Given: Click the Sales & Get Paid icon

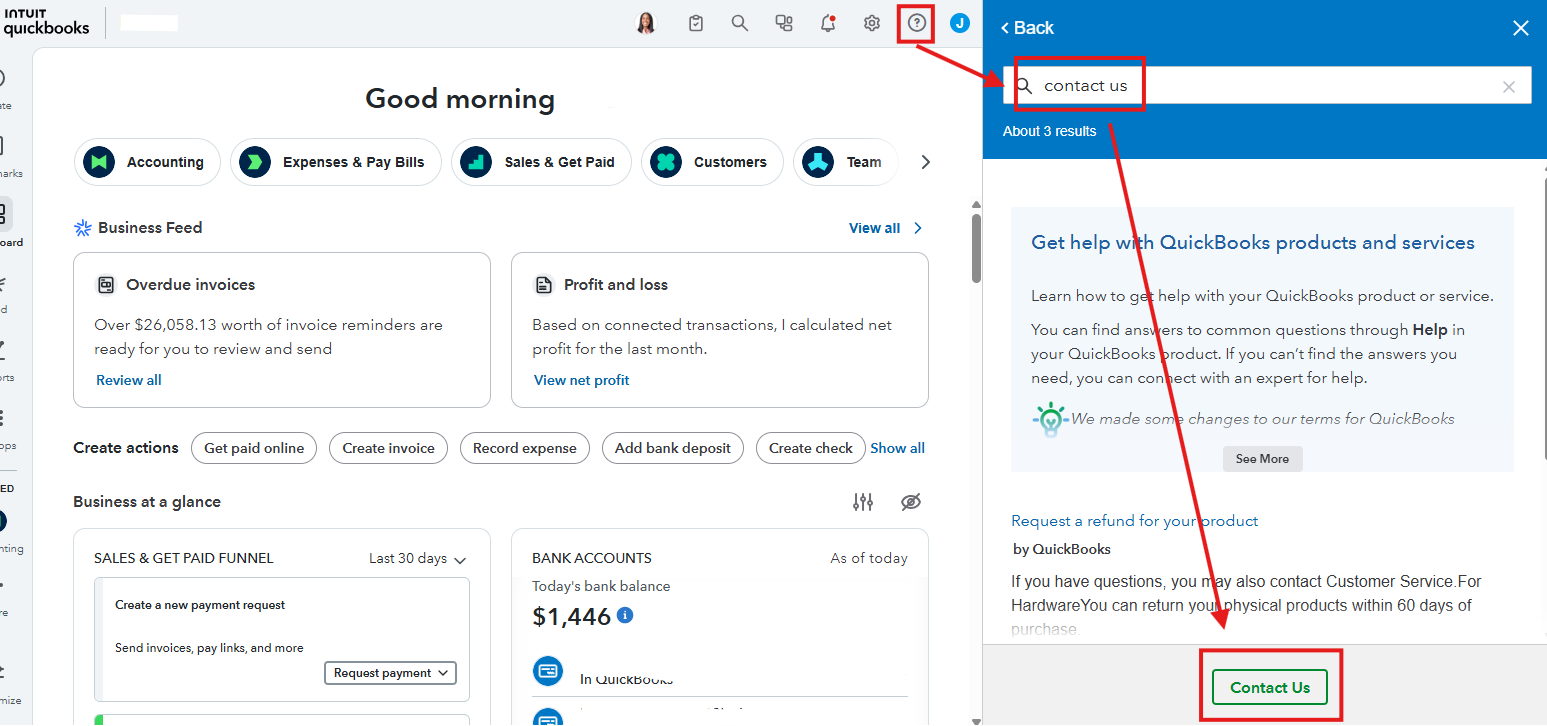Looking at the screenshot, I should (x=476, y=162).
